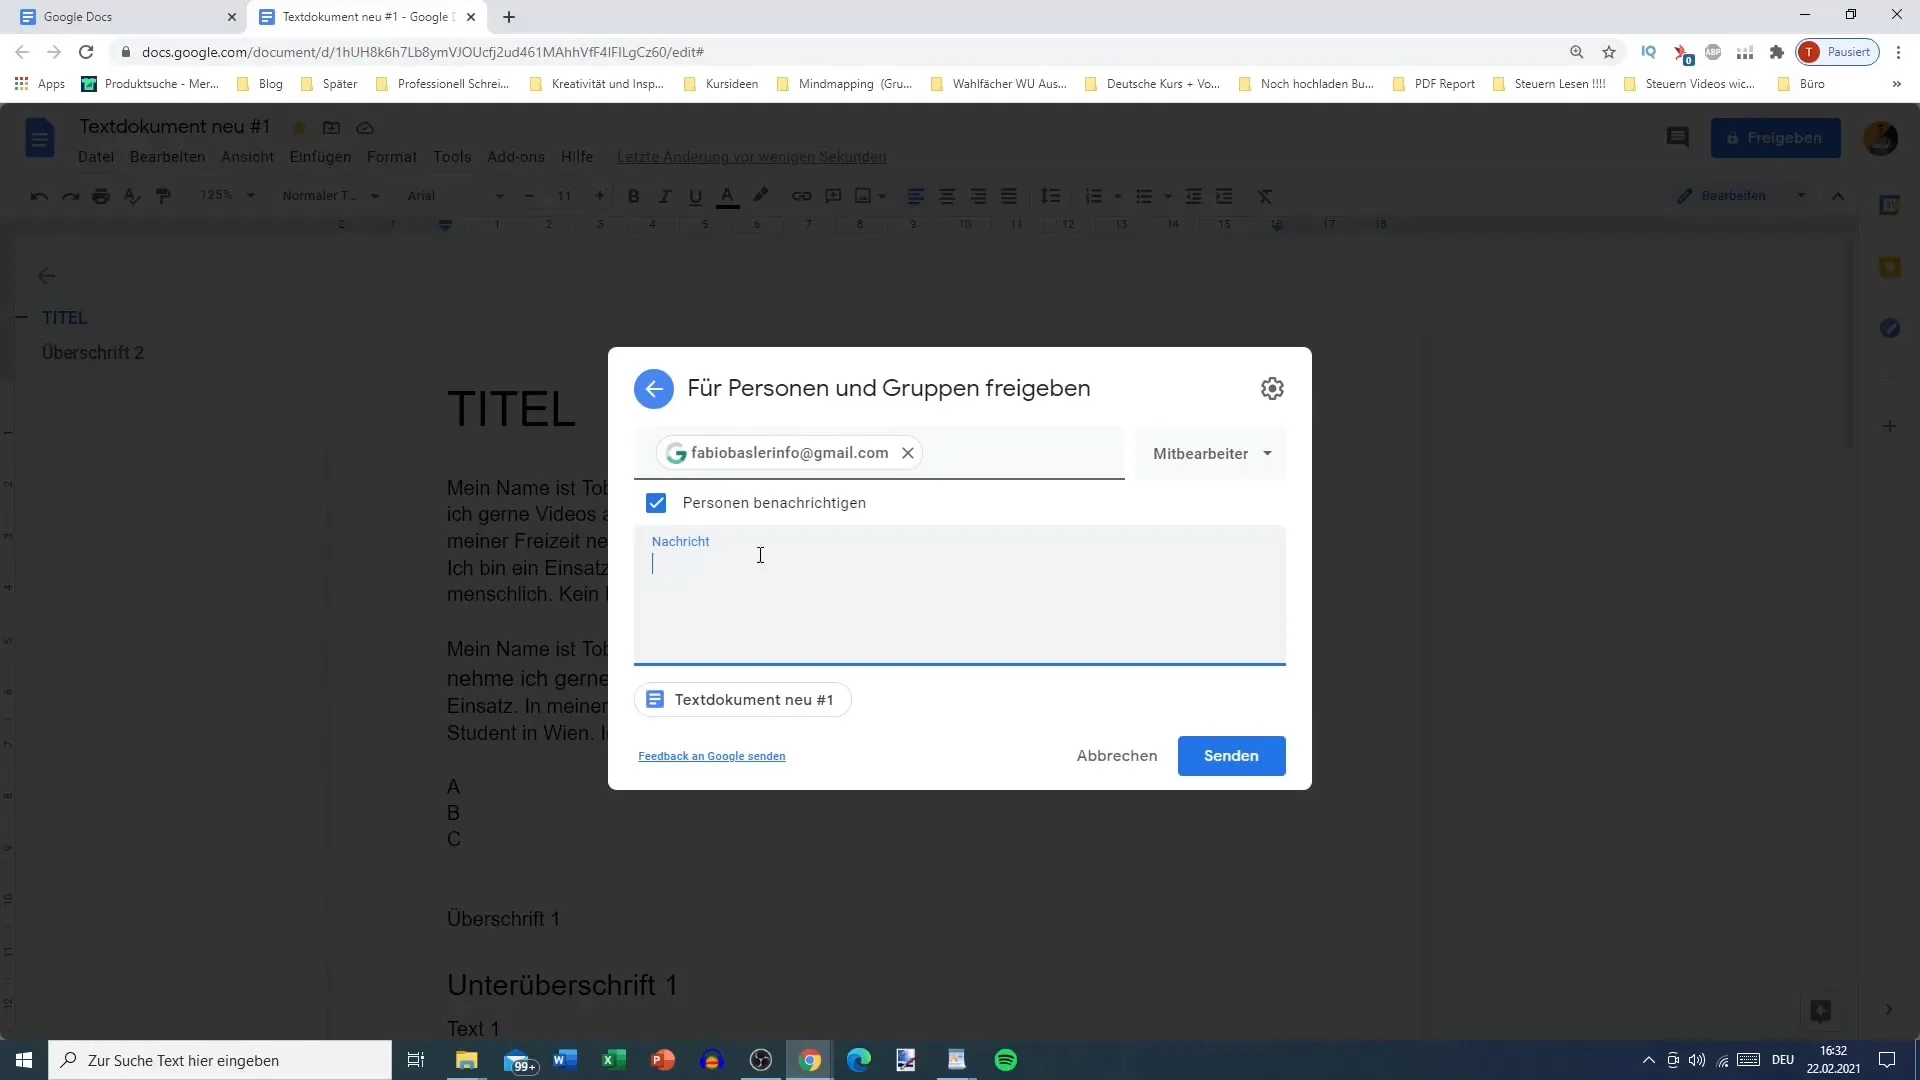Click the text highlight color icon

pos(762,195)
